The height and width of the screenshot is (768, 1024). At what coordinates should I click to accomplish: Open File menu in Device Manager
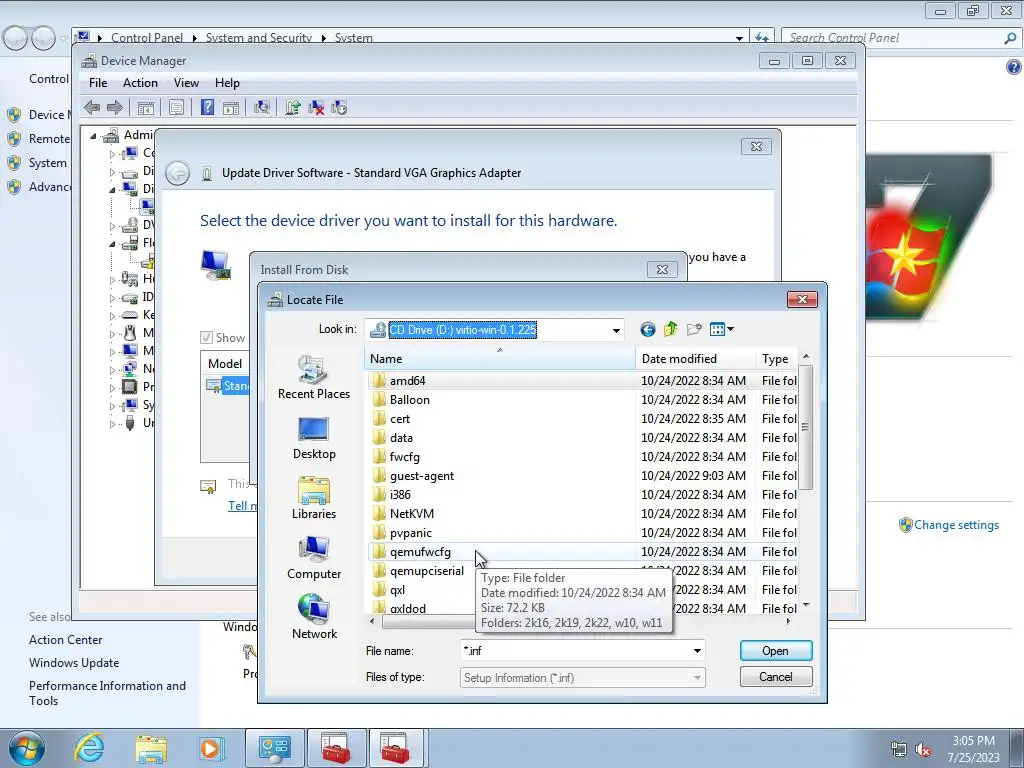pos(98,83)
